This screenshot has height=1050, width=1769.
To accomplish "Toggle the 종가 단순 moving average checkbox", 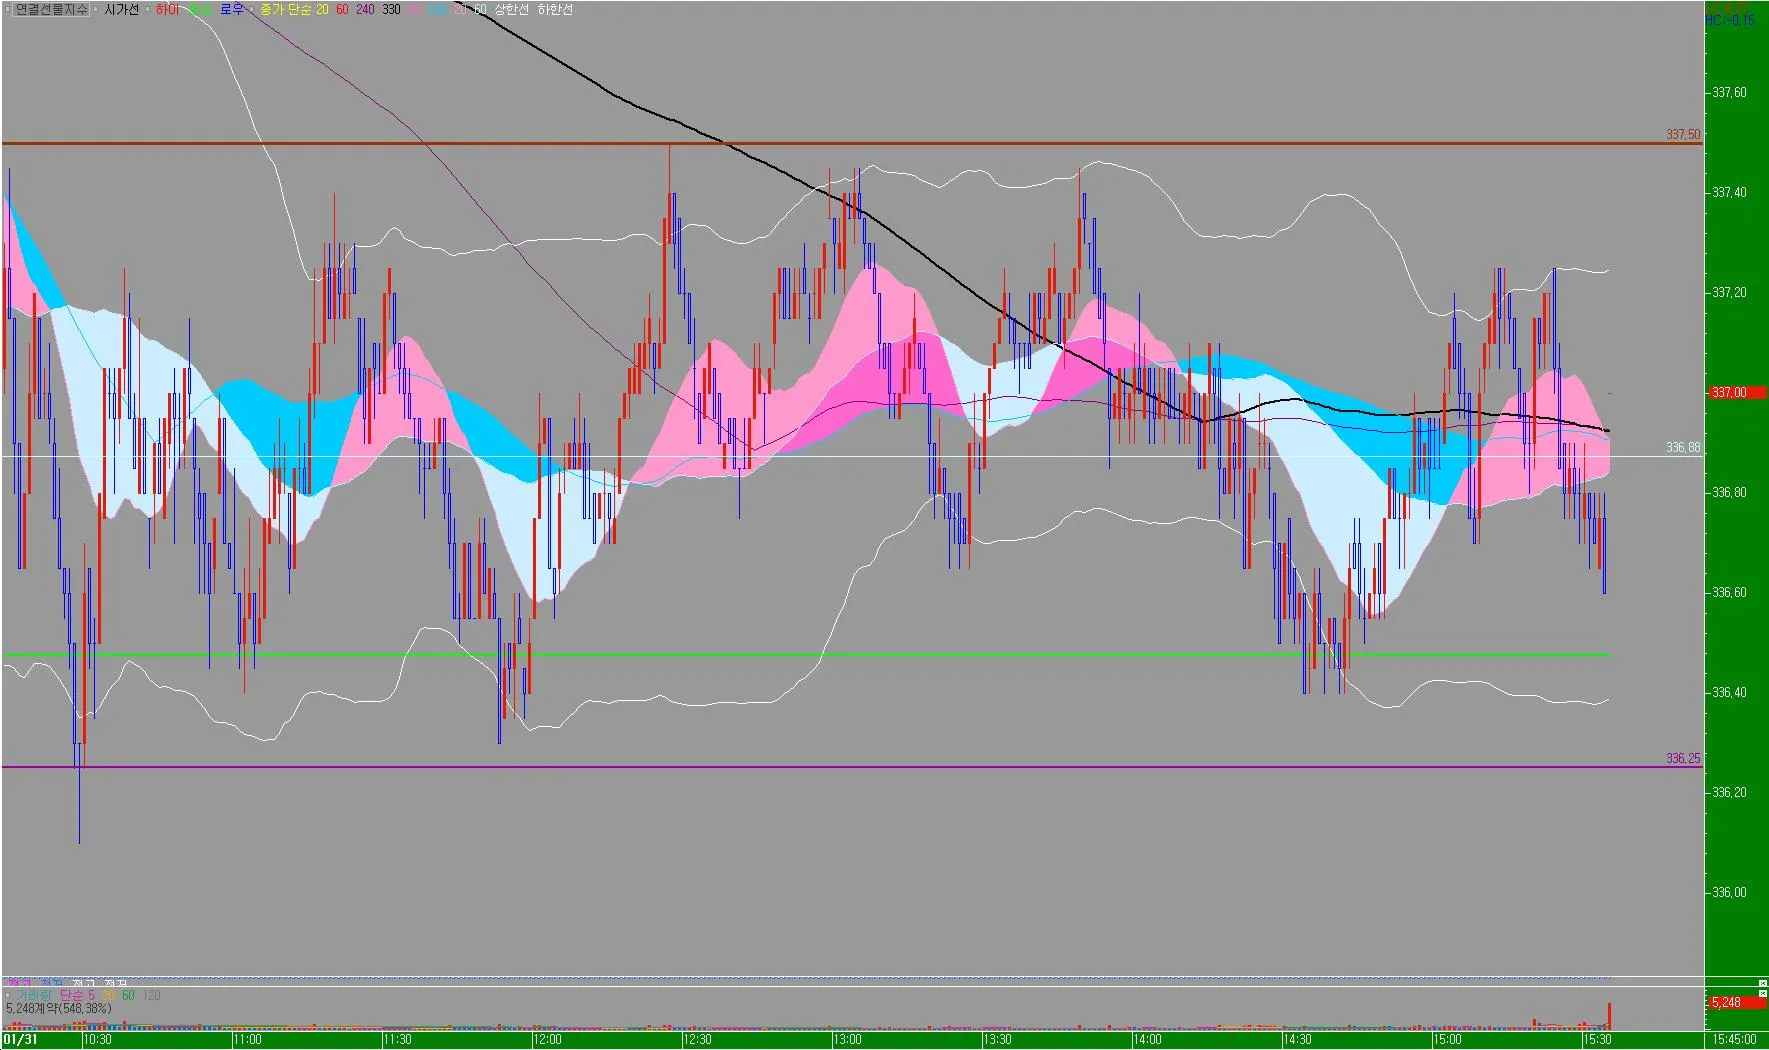I will point(251,9).
